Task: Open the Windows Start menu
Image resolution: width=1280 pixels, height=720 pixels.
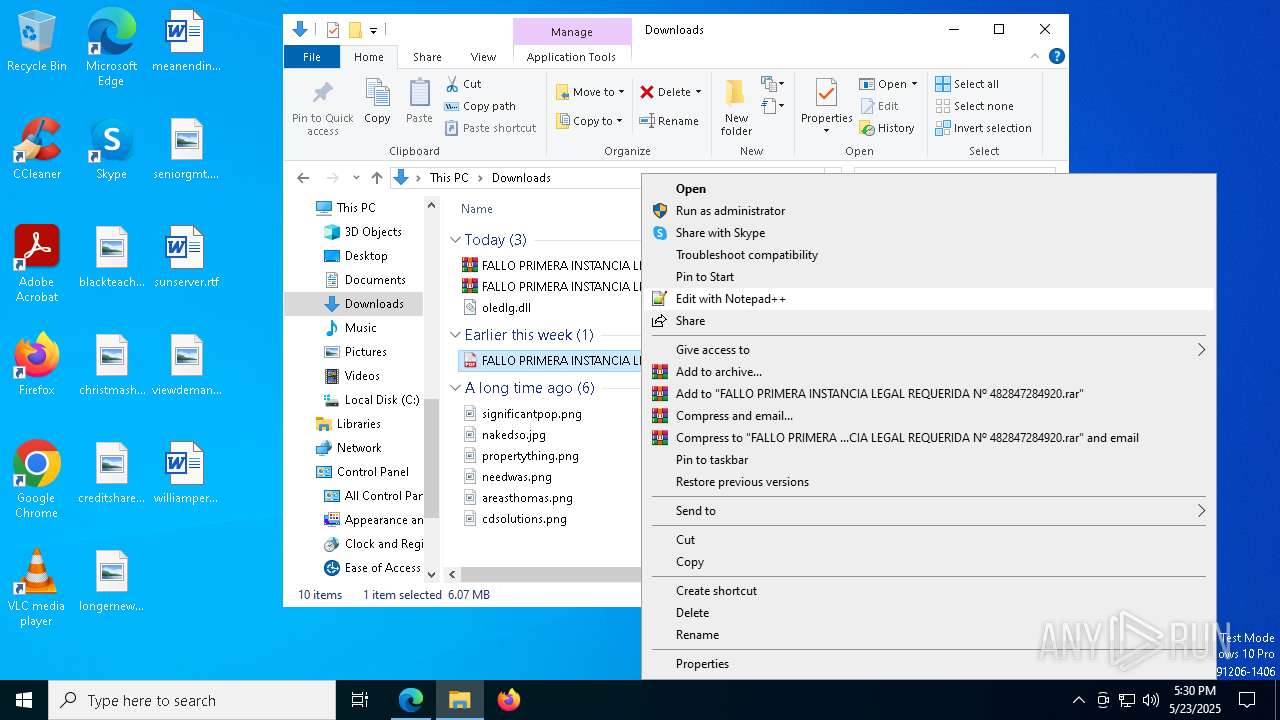Action: (x=24, y=700)
